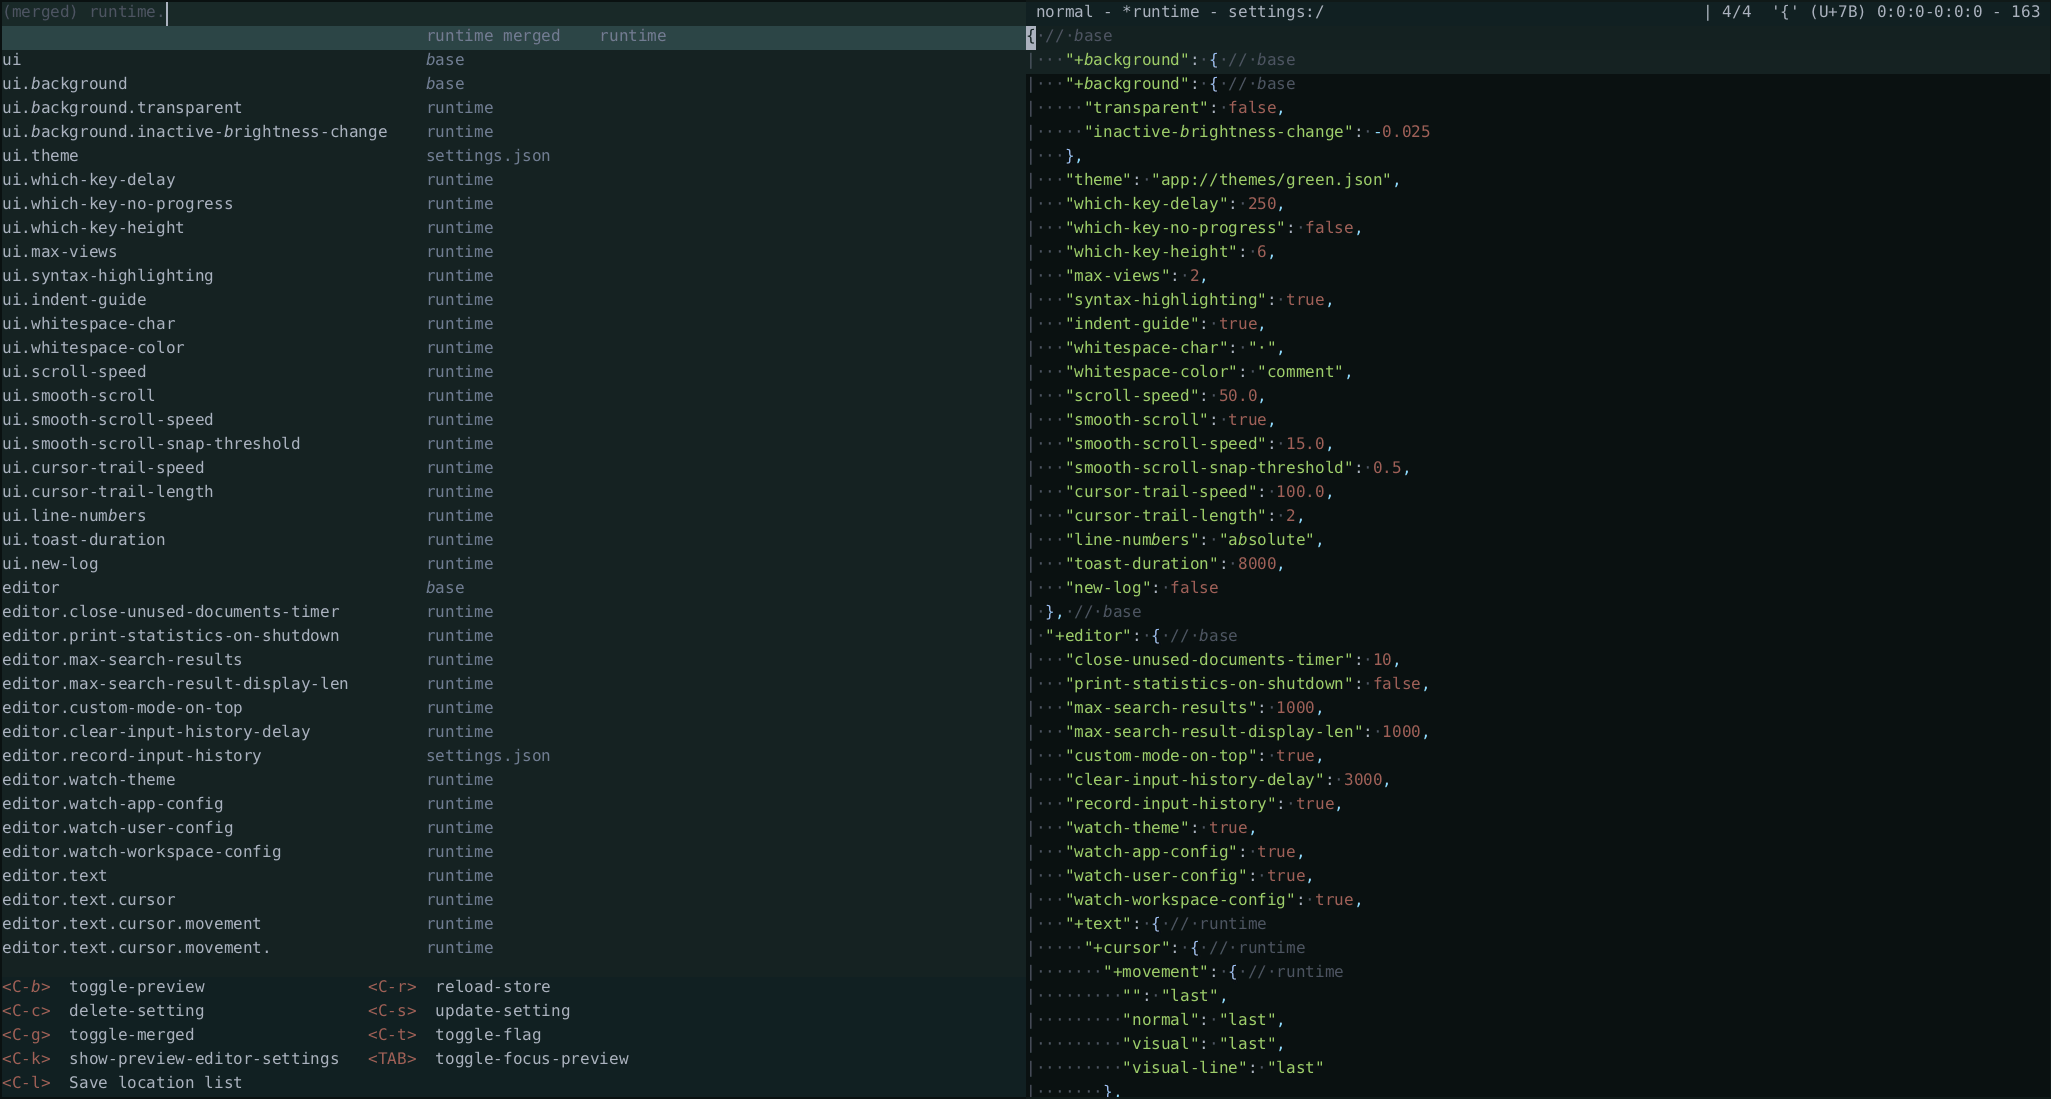The image size is (2051, 1099).
Task: Click the toggle-focus-preview TAB hint
Action: [x=531, y=1059]
